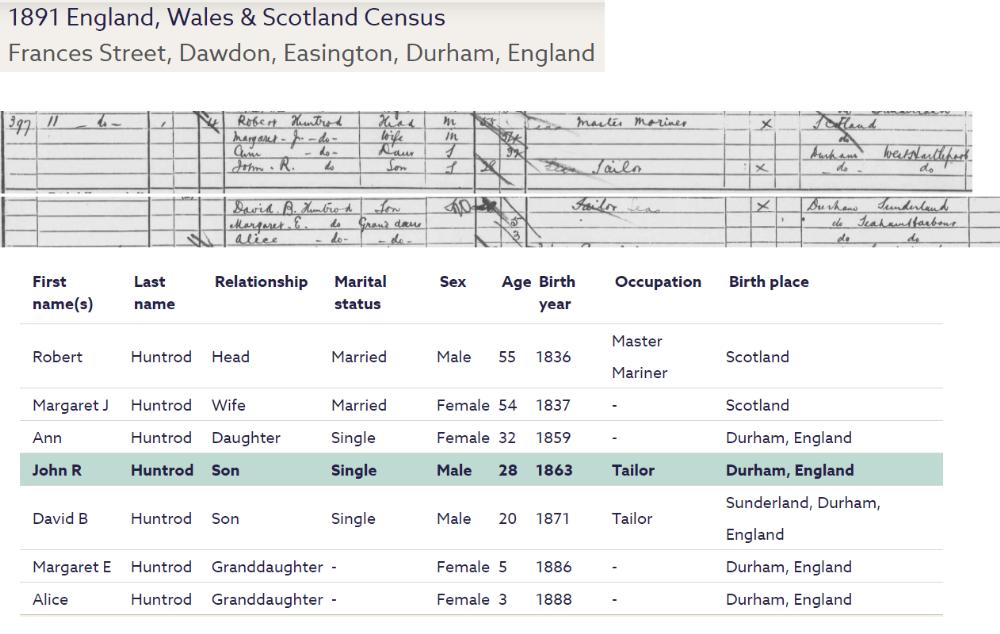Select Alice in the household list
The image size is (1000, 634).
pyautogui.click(x=50, y=600)
